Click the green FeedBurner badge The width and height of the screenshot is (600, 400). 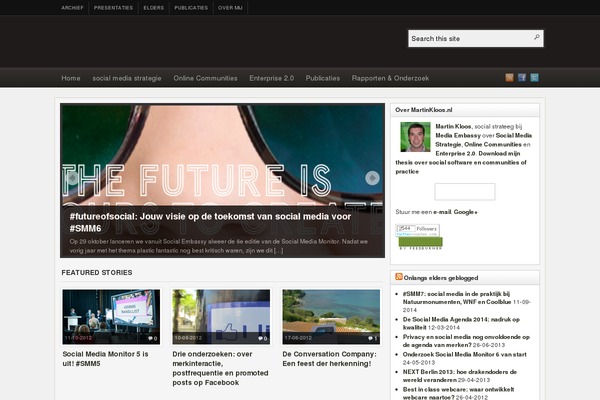(x=421, y=243)
